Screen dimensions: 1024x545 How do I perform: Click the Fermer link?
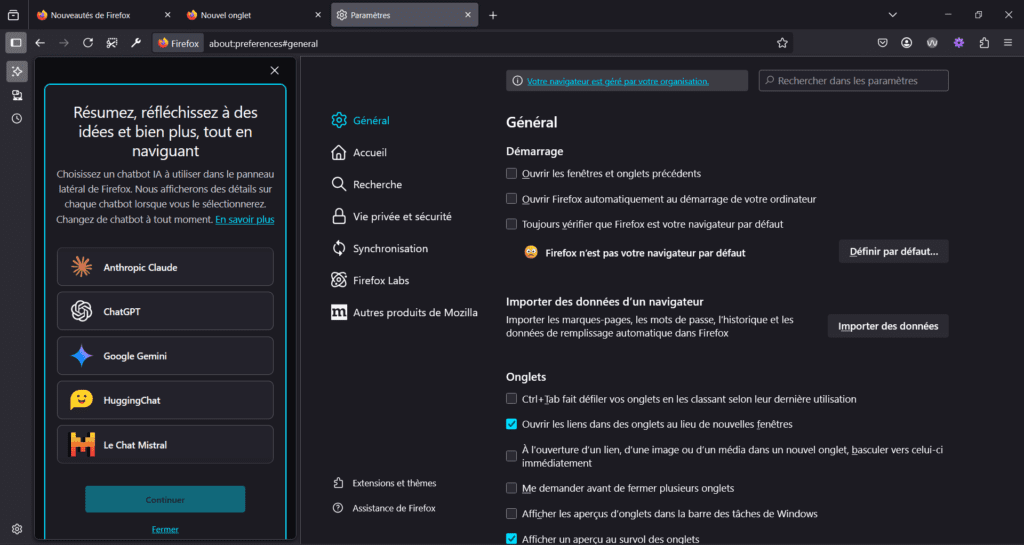[x=165, y=529]
